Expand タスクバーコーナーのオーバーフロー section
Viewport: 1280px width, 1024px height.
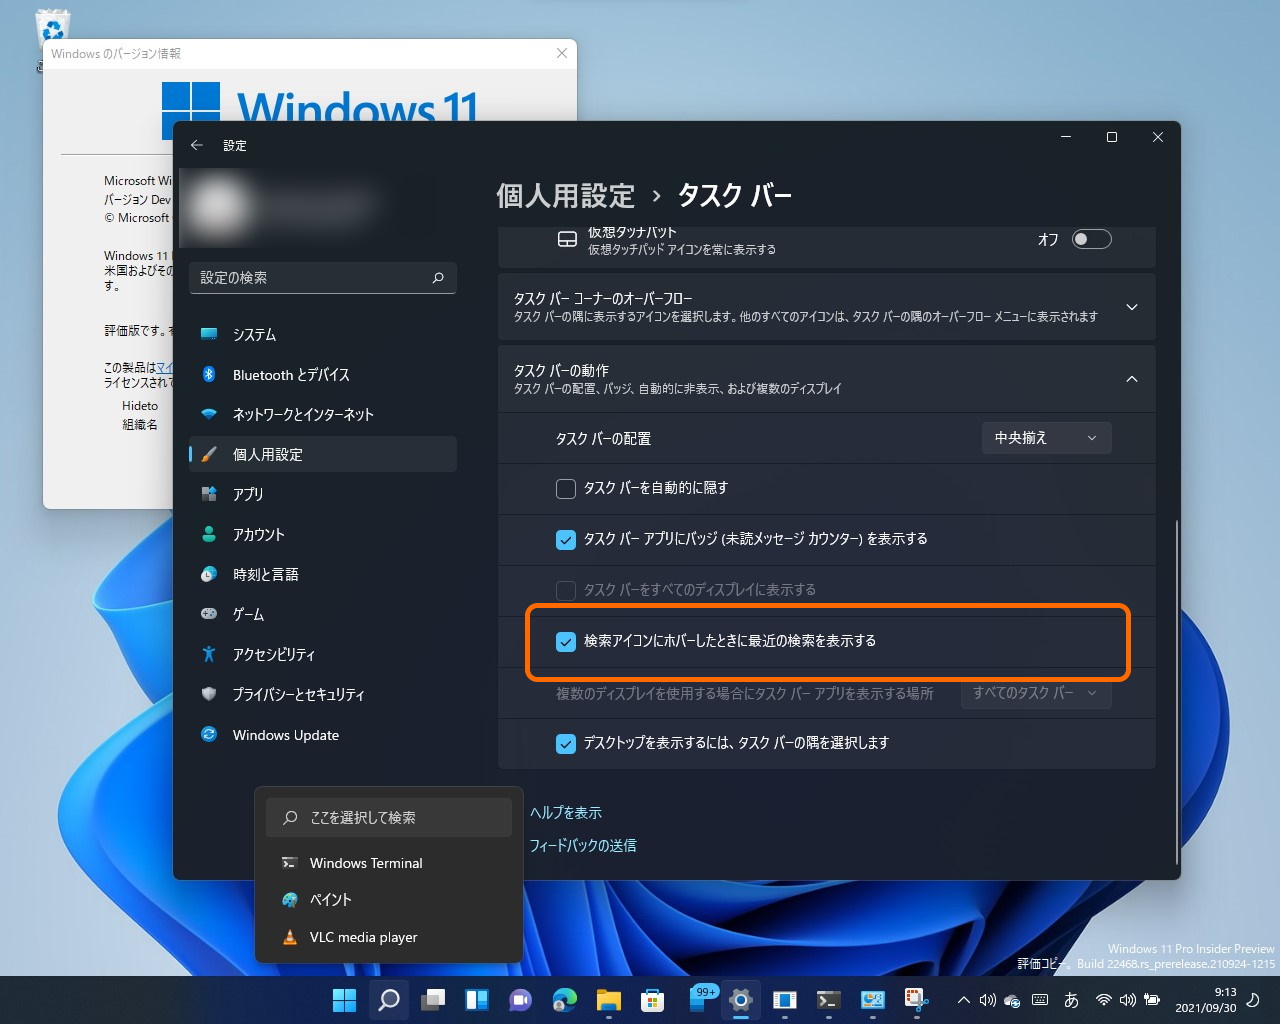tap(1131, 307)
